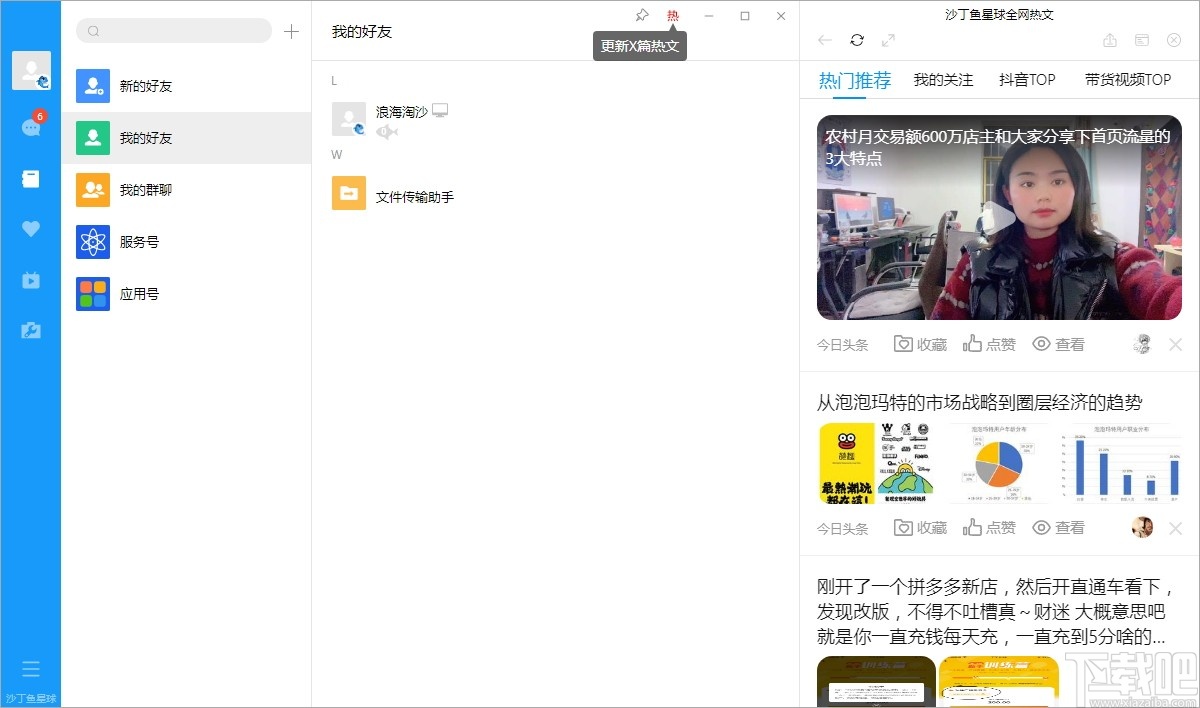Expand the hot articles panel to full view
The width and height of the screenshot is (1200, 708).
coord(887,40)
